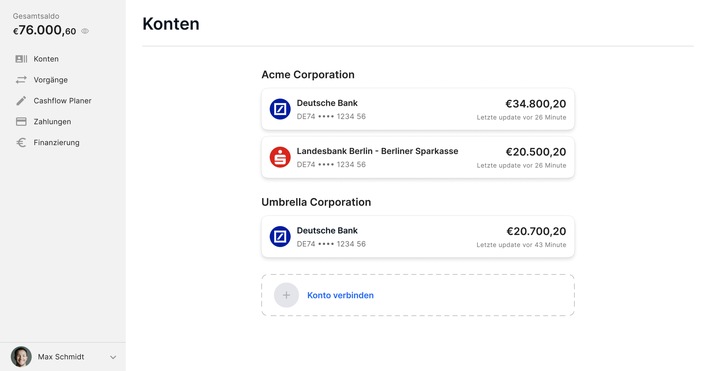Open the Landesbank Berlin account card
The image size is (710, 371).
pyautogui.click(x=418, y=157)
